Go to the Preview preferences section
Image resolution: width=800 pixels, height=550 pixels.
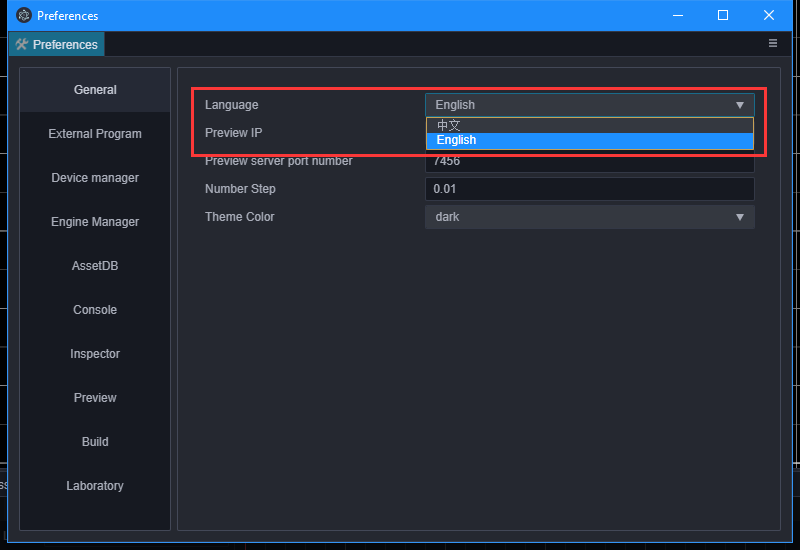95,397
